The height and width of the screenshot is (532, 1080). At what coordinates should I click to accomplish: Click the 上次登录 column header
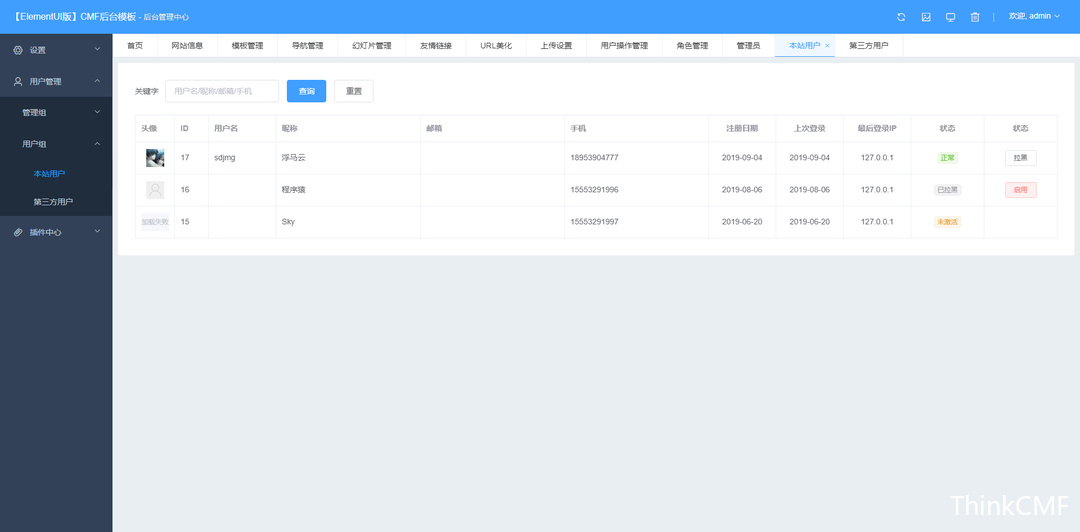809,129
